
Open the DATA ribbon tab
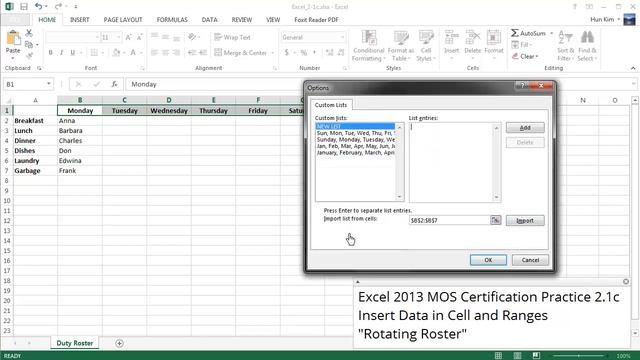(x=209, y=20)
